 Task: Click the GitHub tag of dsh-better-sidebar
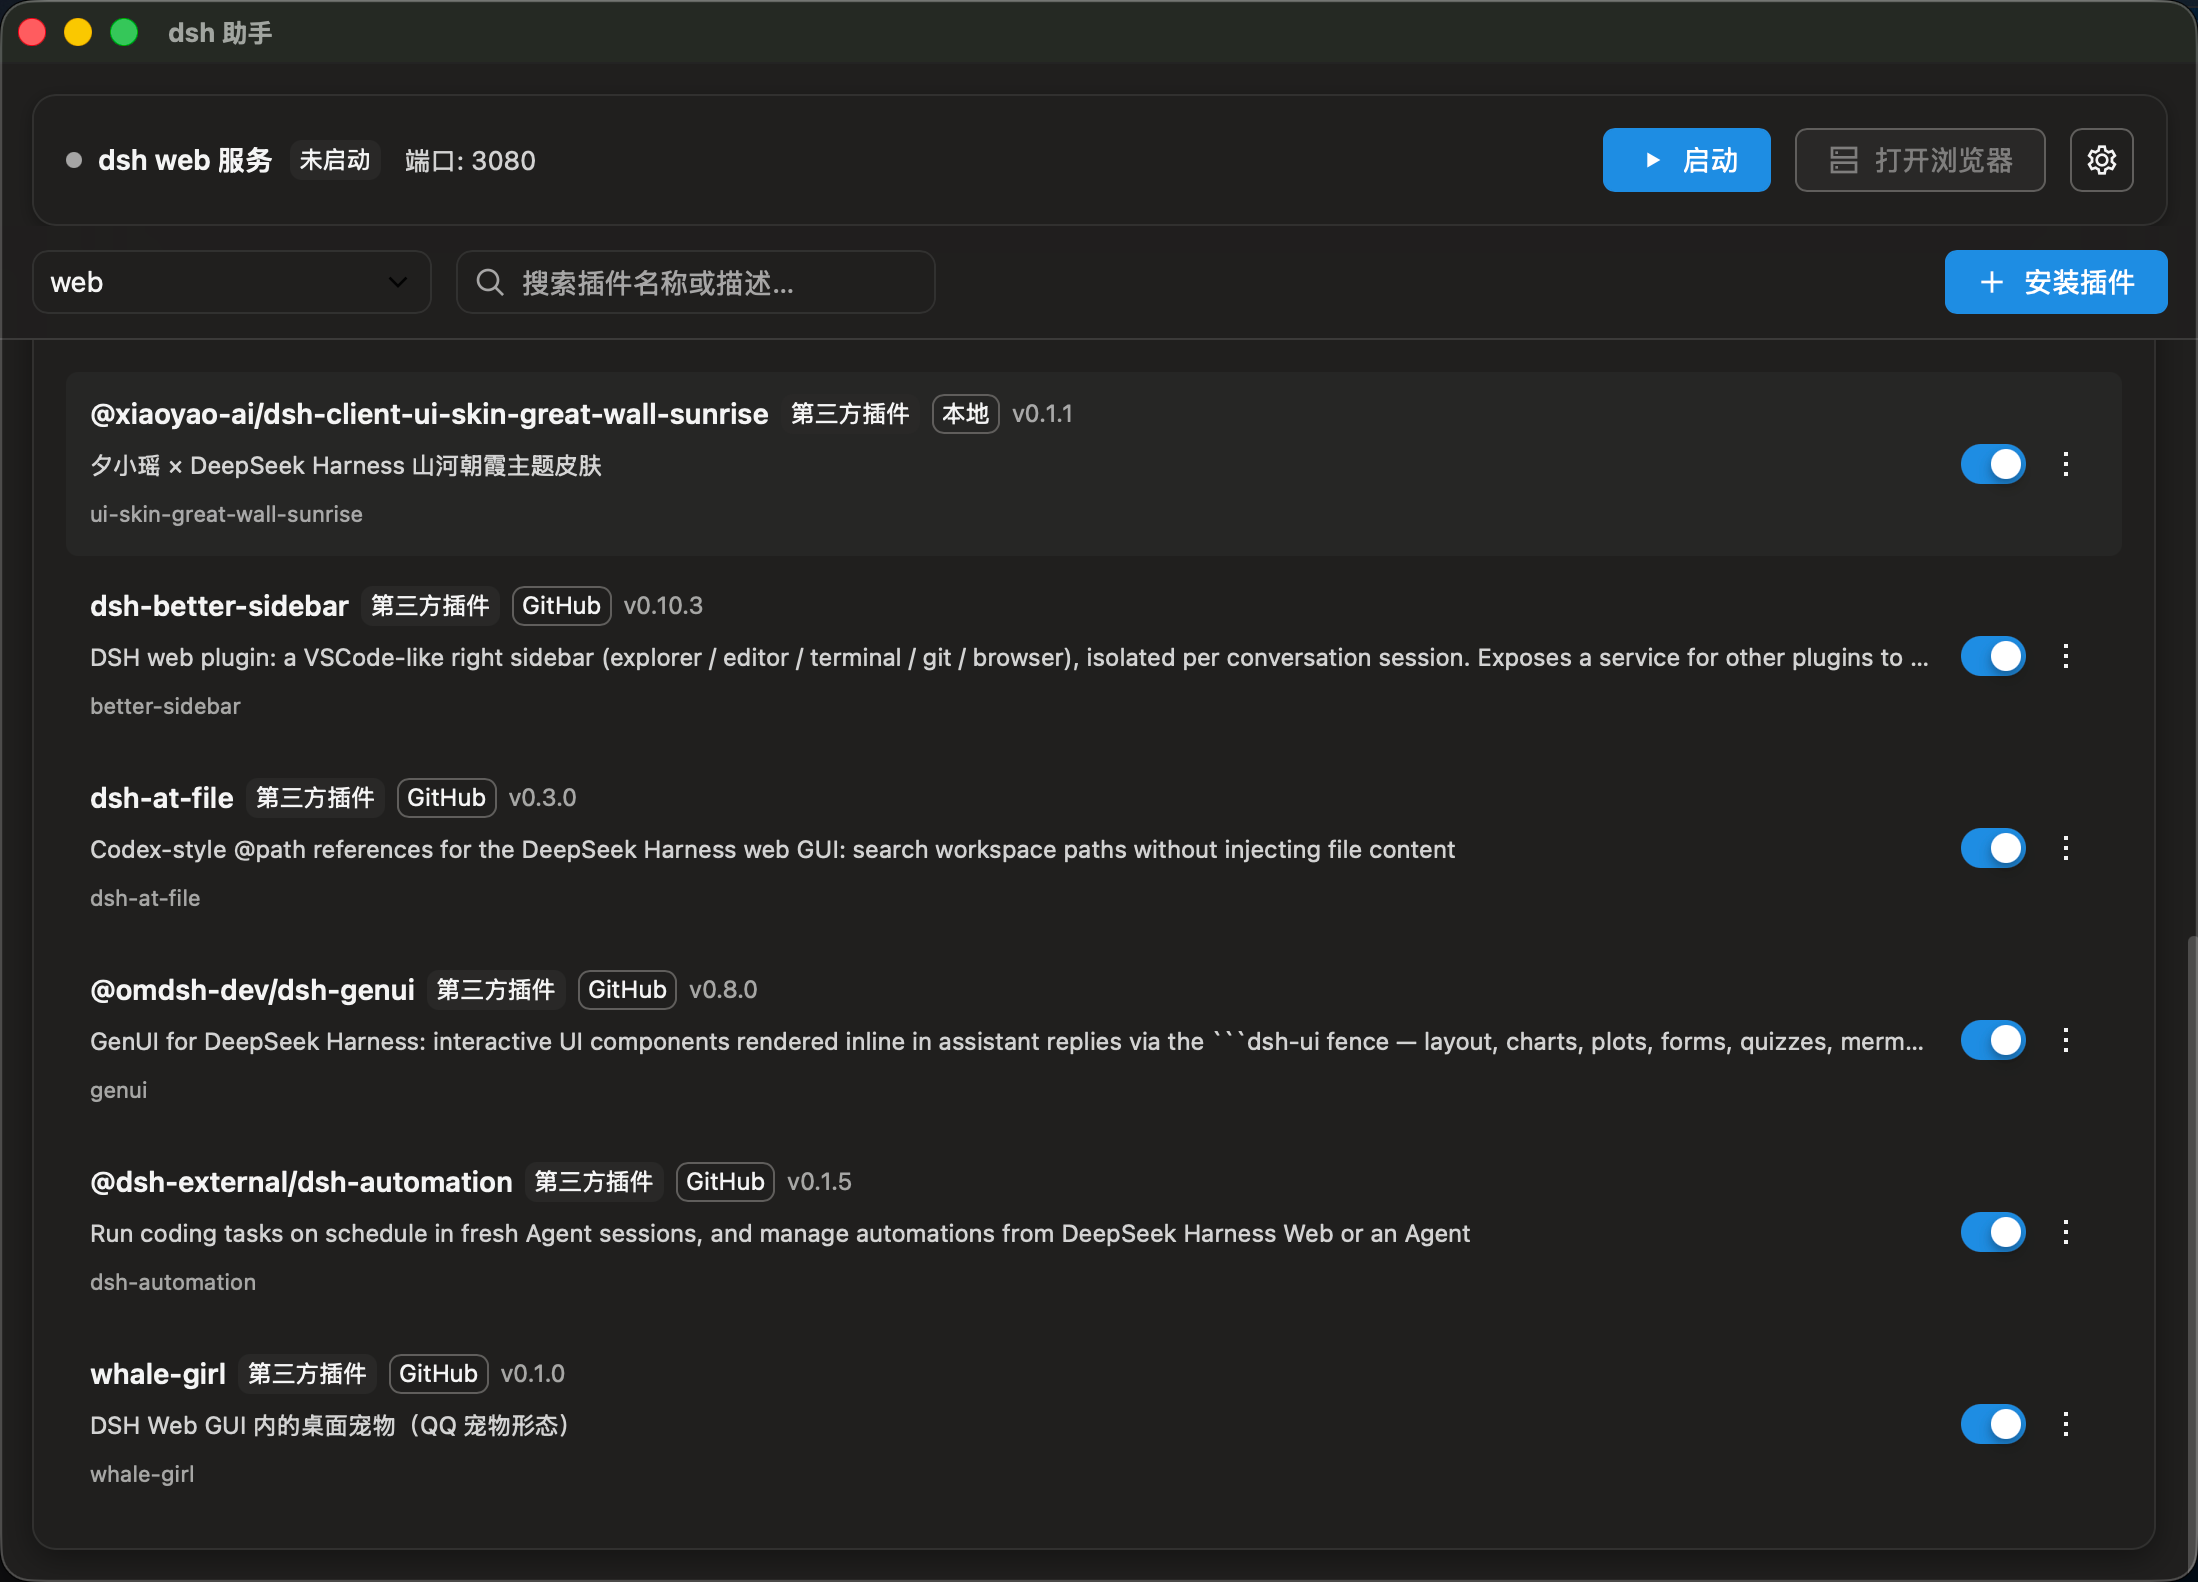click(561, 606)
